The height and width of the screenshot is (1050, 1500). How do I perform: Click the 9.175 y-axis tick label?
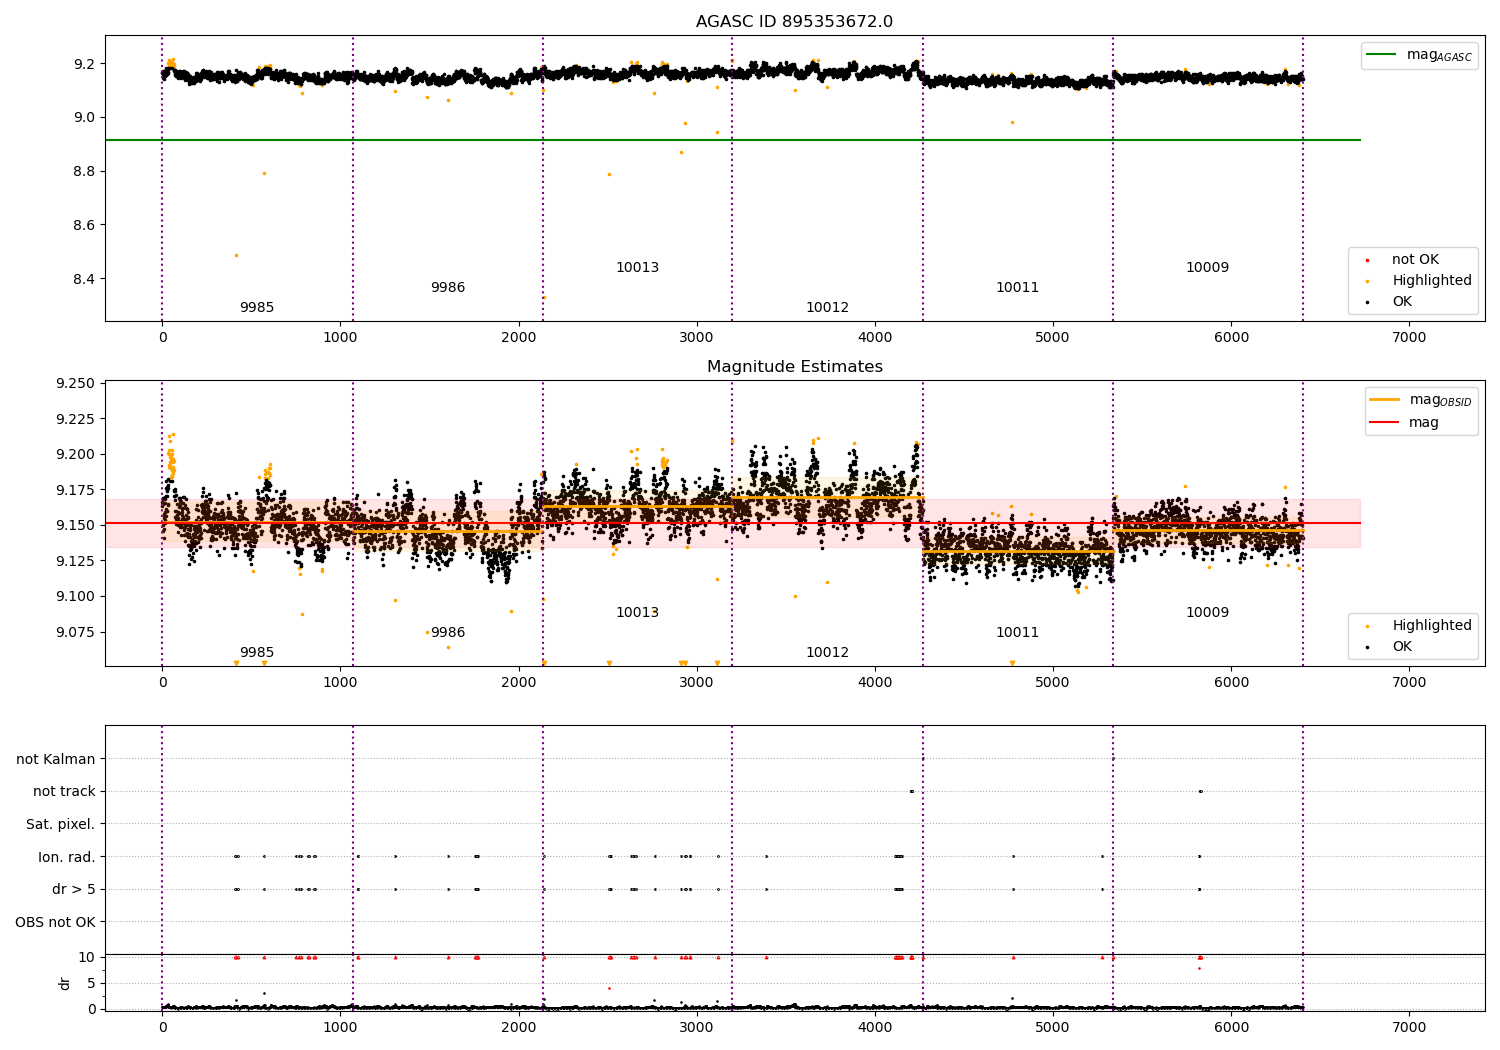coord(76,490)
